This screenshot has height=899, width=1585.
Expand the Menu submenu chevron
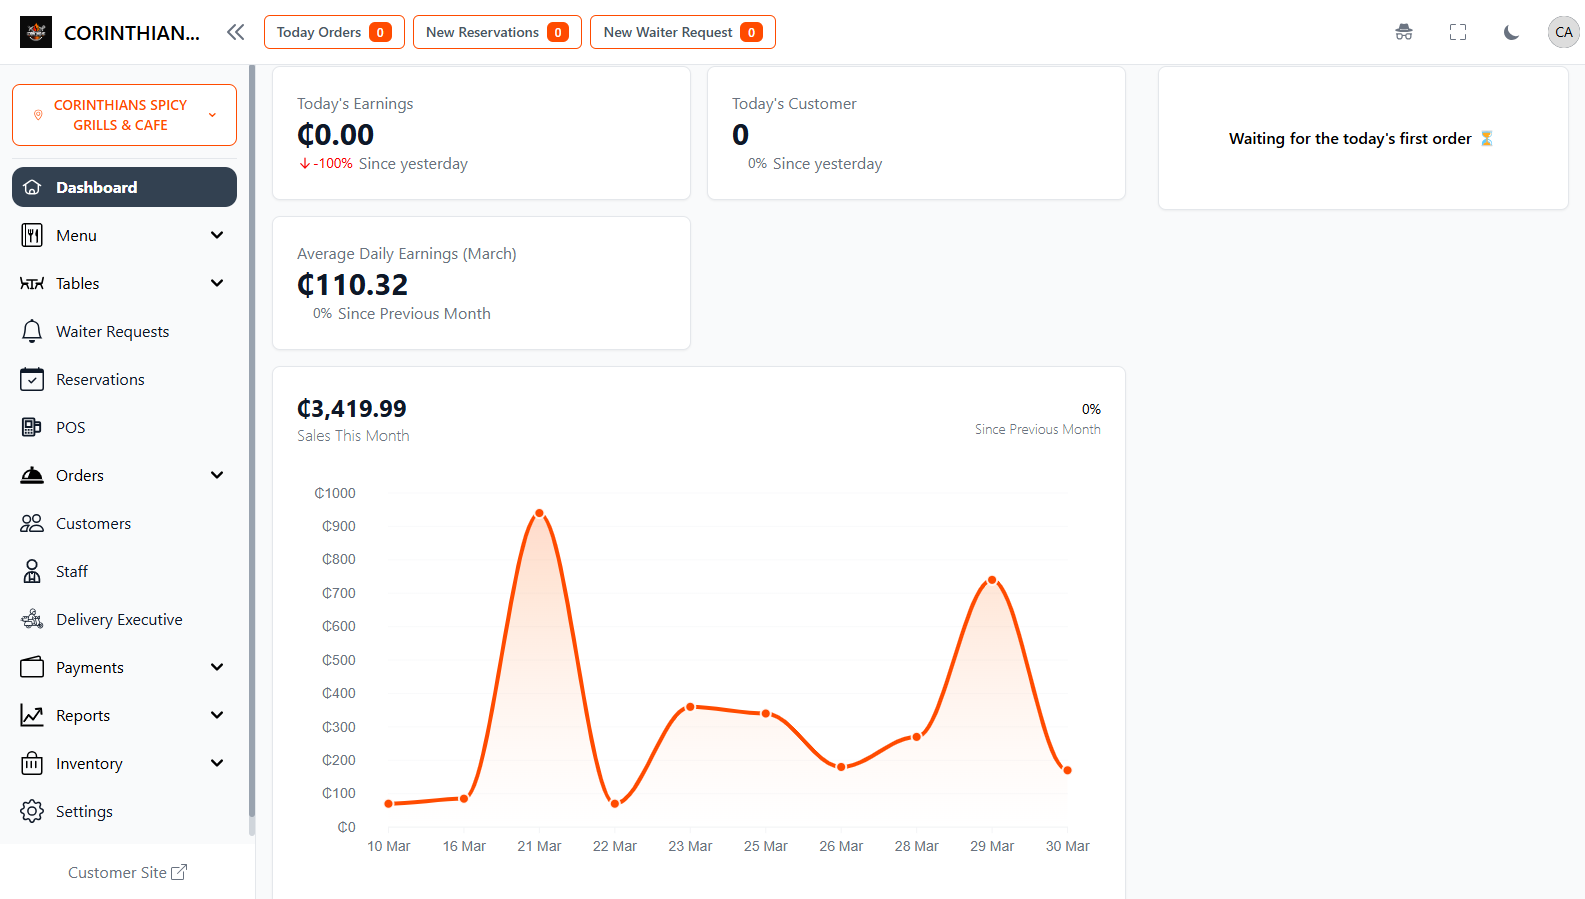click(217, 235)
